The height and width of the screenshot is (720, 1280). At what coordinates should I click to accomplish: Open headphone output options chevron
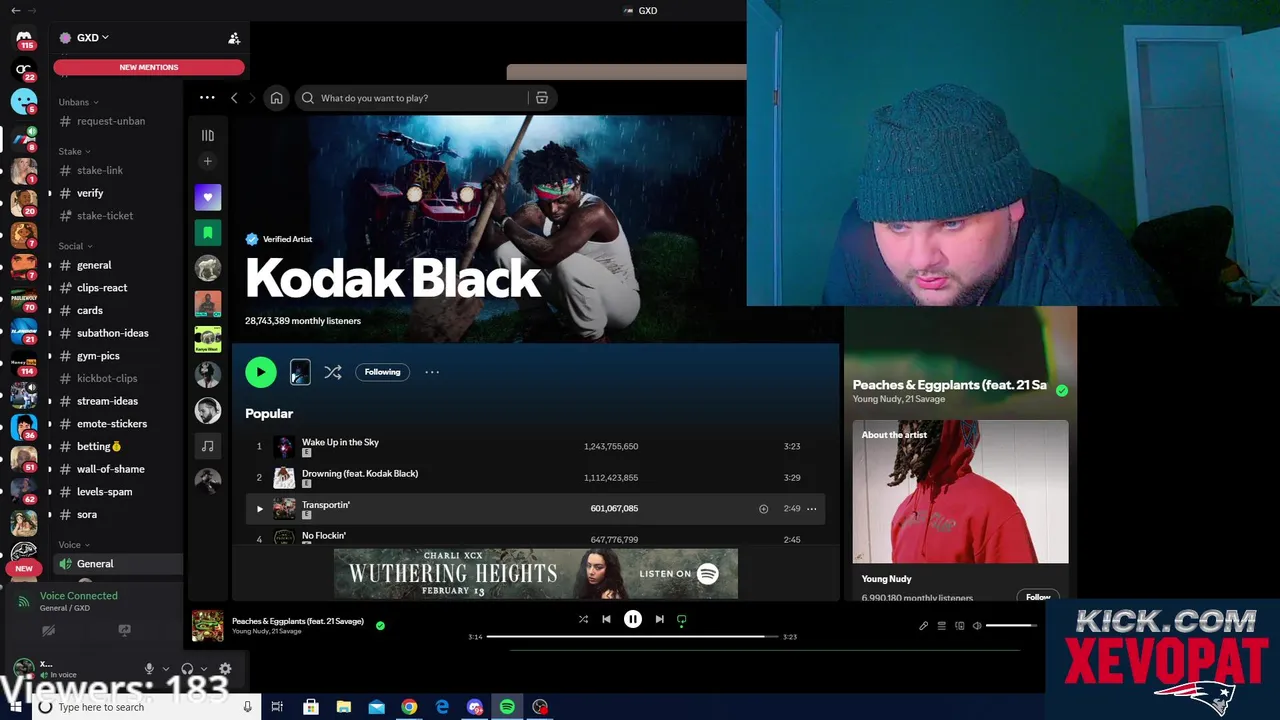click(x=203, y=669)
